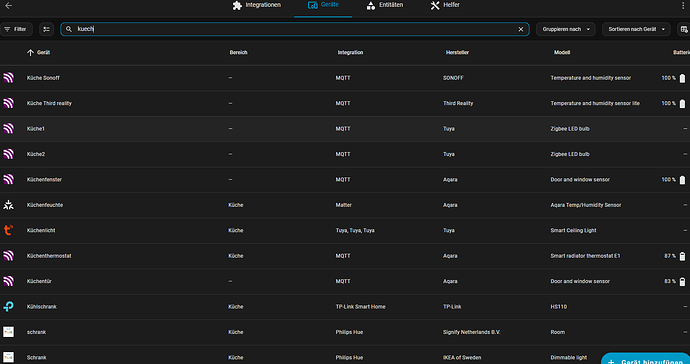Sort by the Hersteller column header
Viewport: 690px width, 364px height.
[x=457, y=52]
